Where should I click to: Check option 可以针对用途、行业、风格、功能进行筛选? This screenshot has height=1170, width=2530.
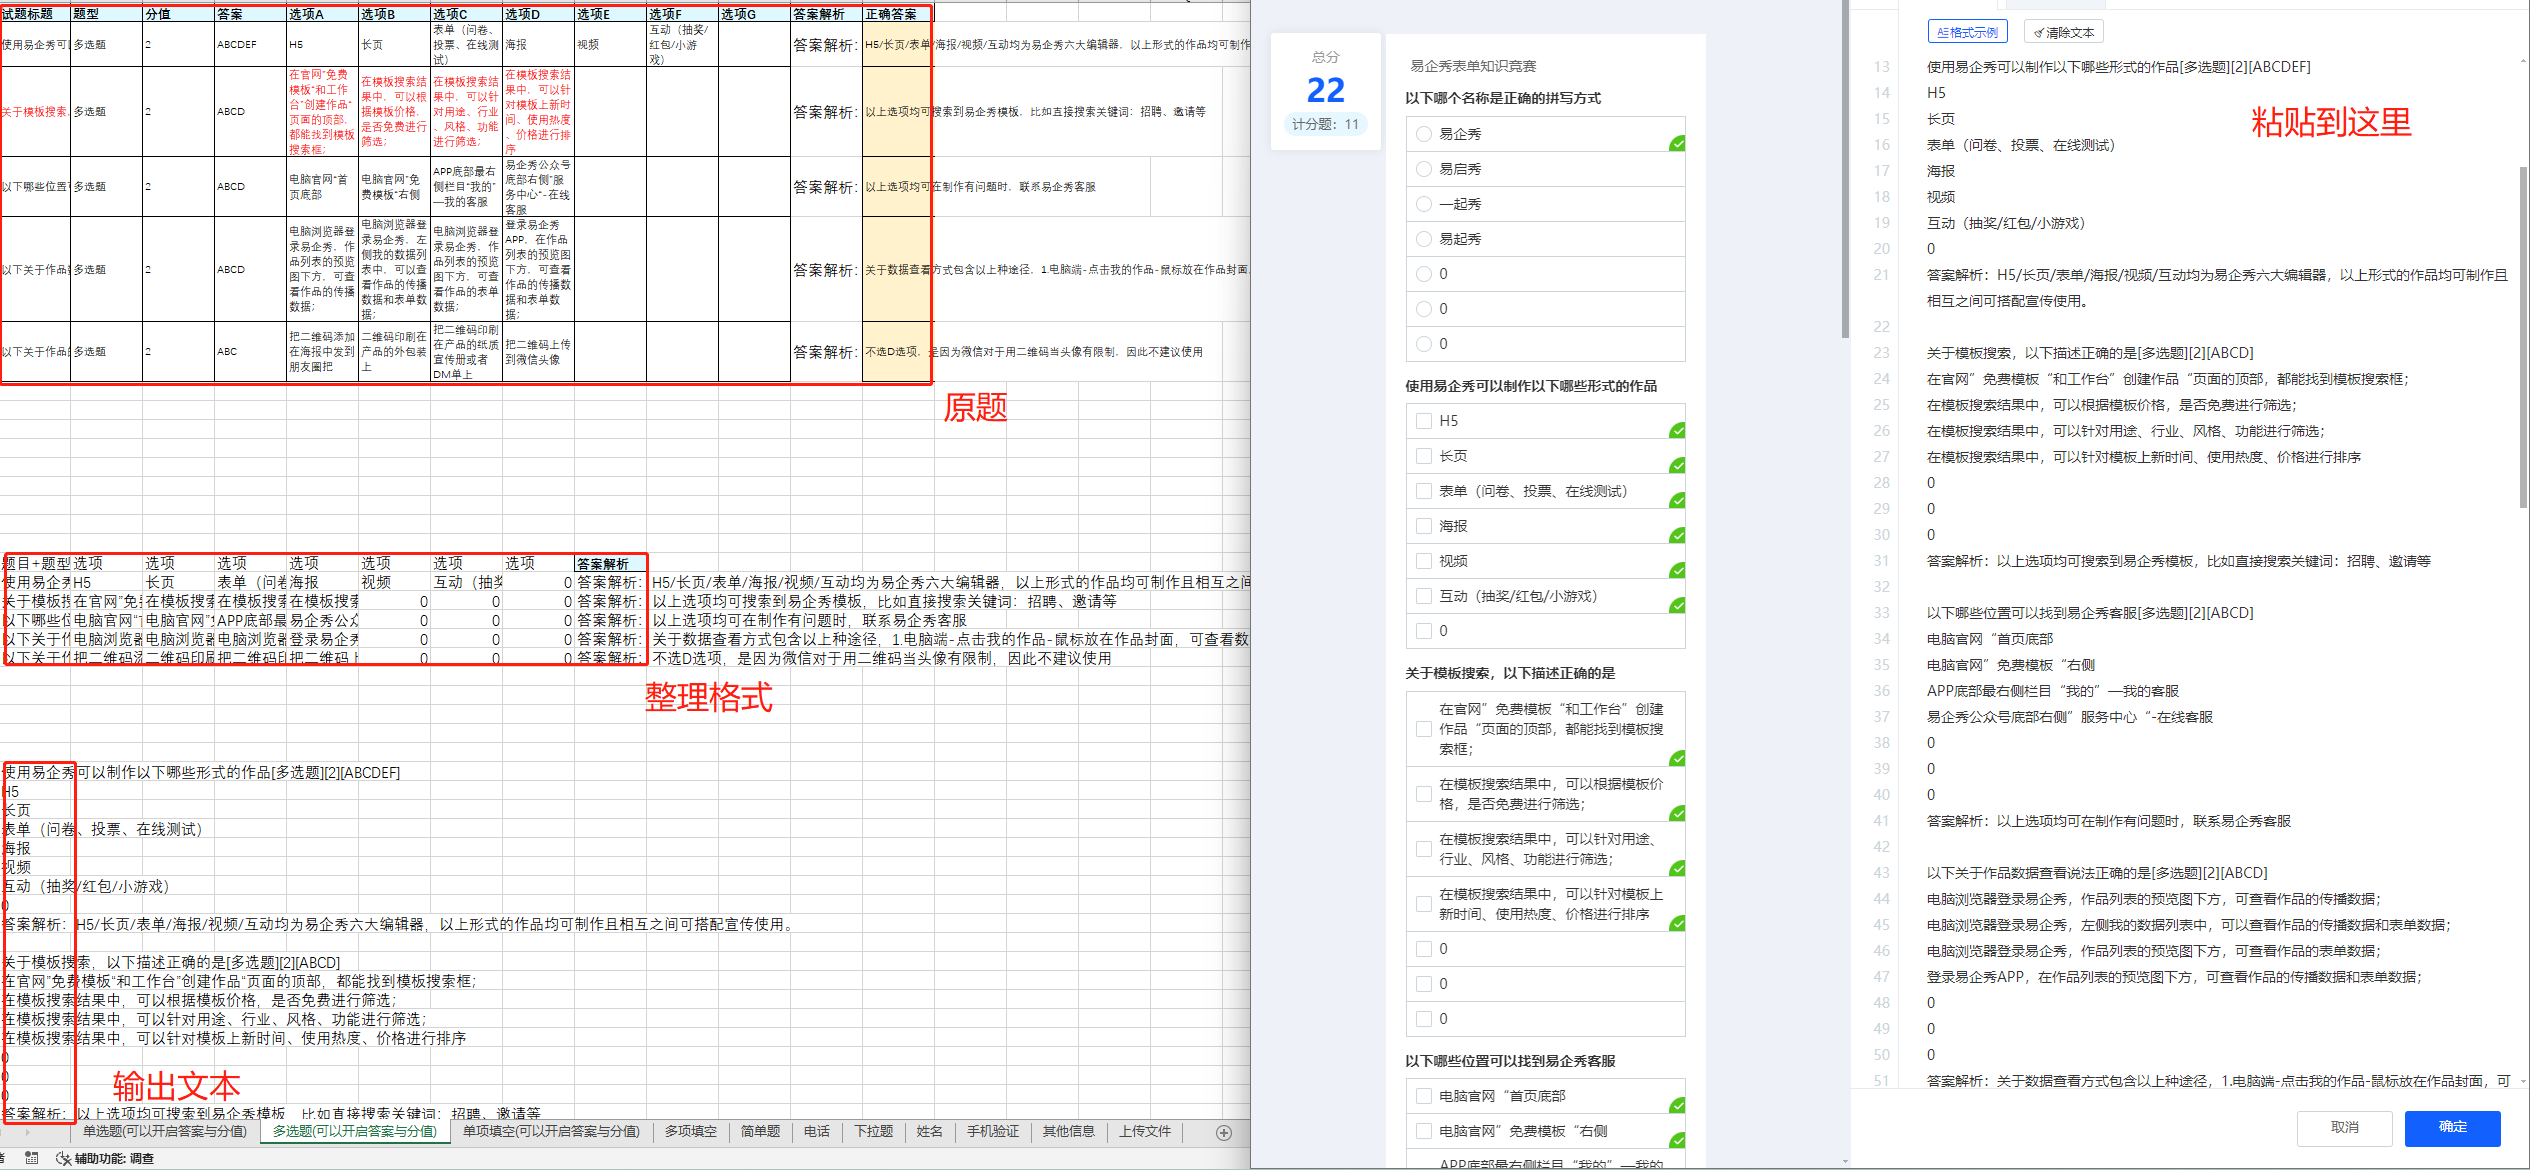point(1424,849)
